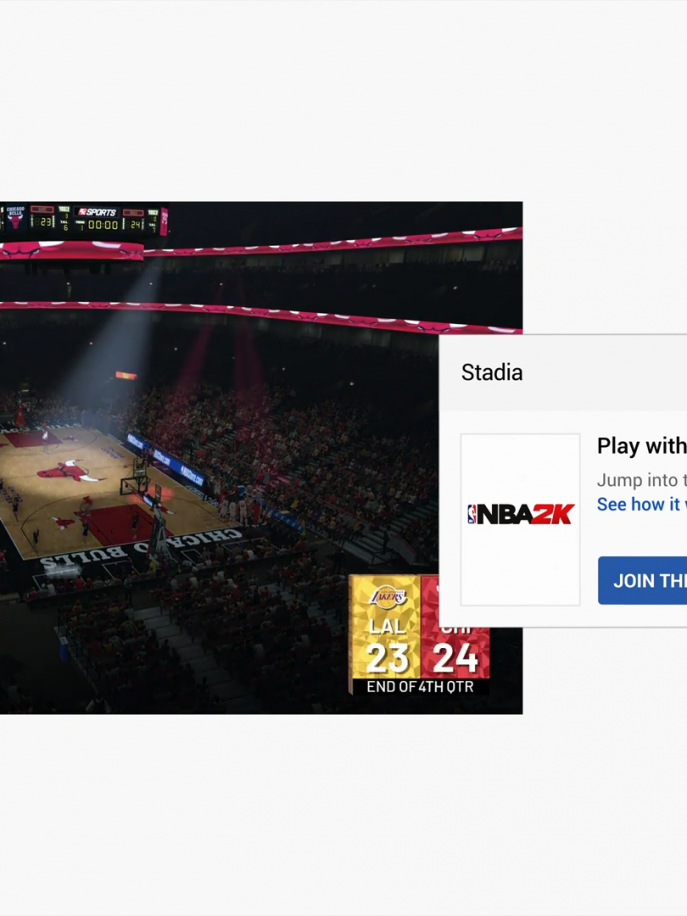The height and width of the screenshot is (916, 687).
Task: Click the LAL team abbreviation on scoreboard
Action: 387,626
